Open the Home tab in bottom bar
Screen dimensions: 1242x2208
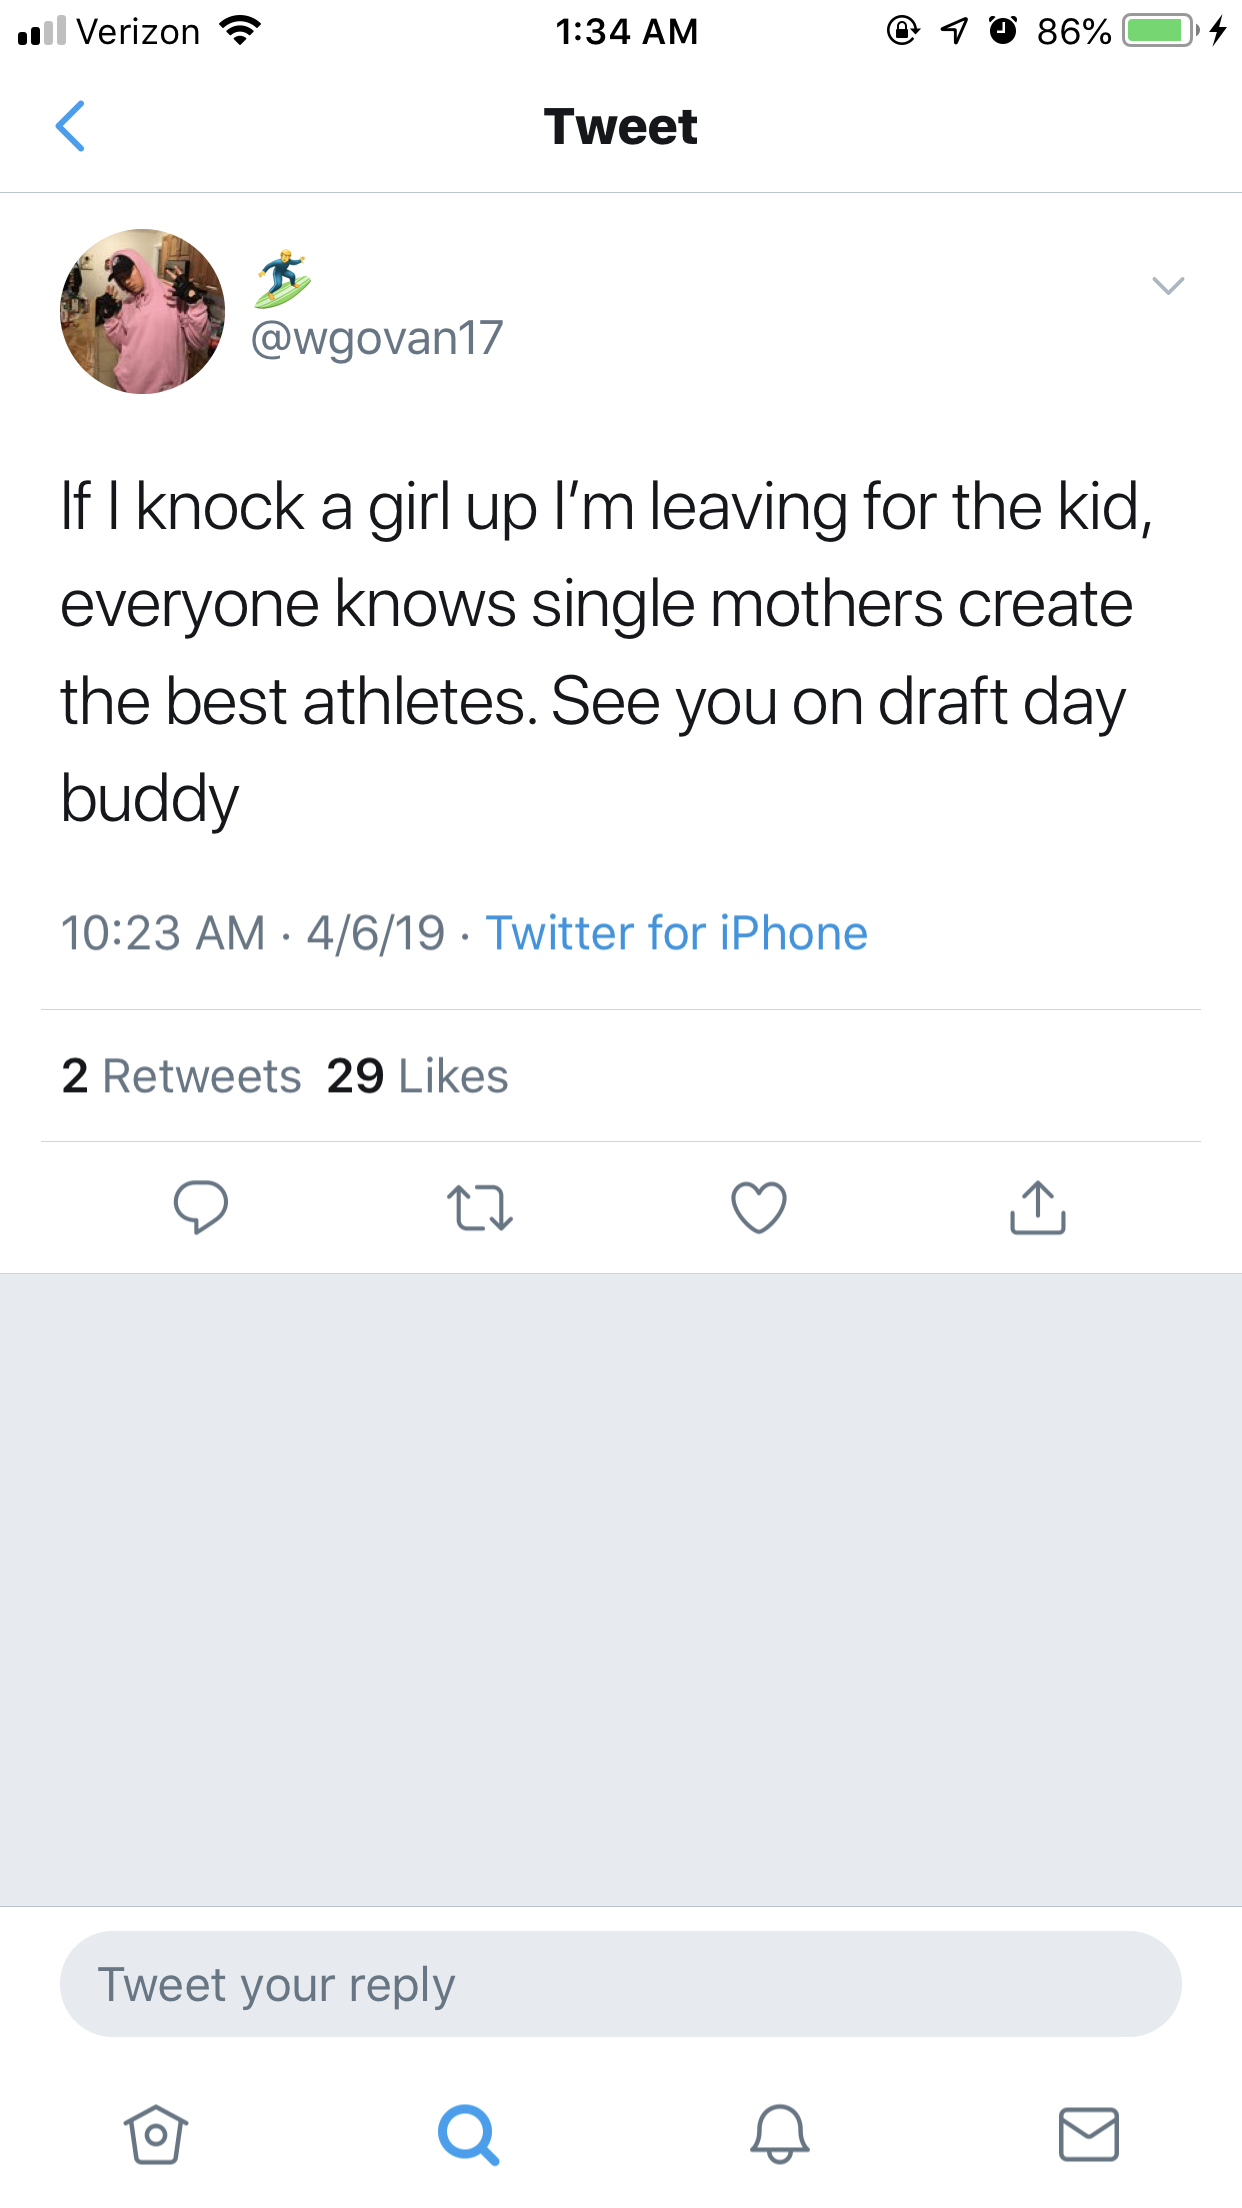click(x=156, y=2134)
